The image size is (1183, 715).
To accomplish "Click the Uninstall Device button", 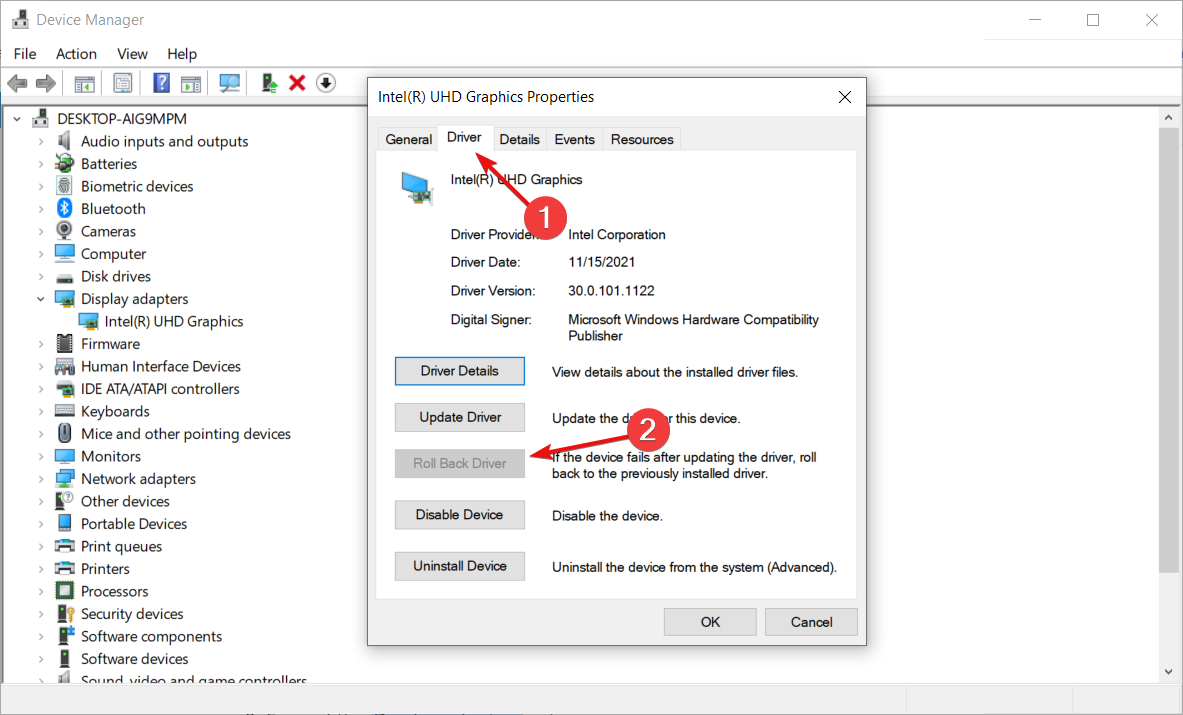I will (459, 566).
